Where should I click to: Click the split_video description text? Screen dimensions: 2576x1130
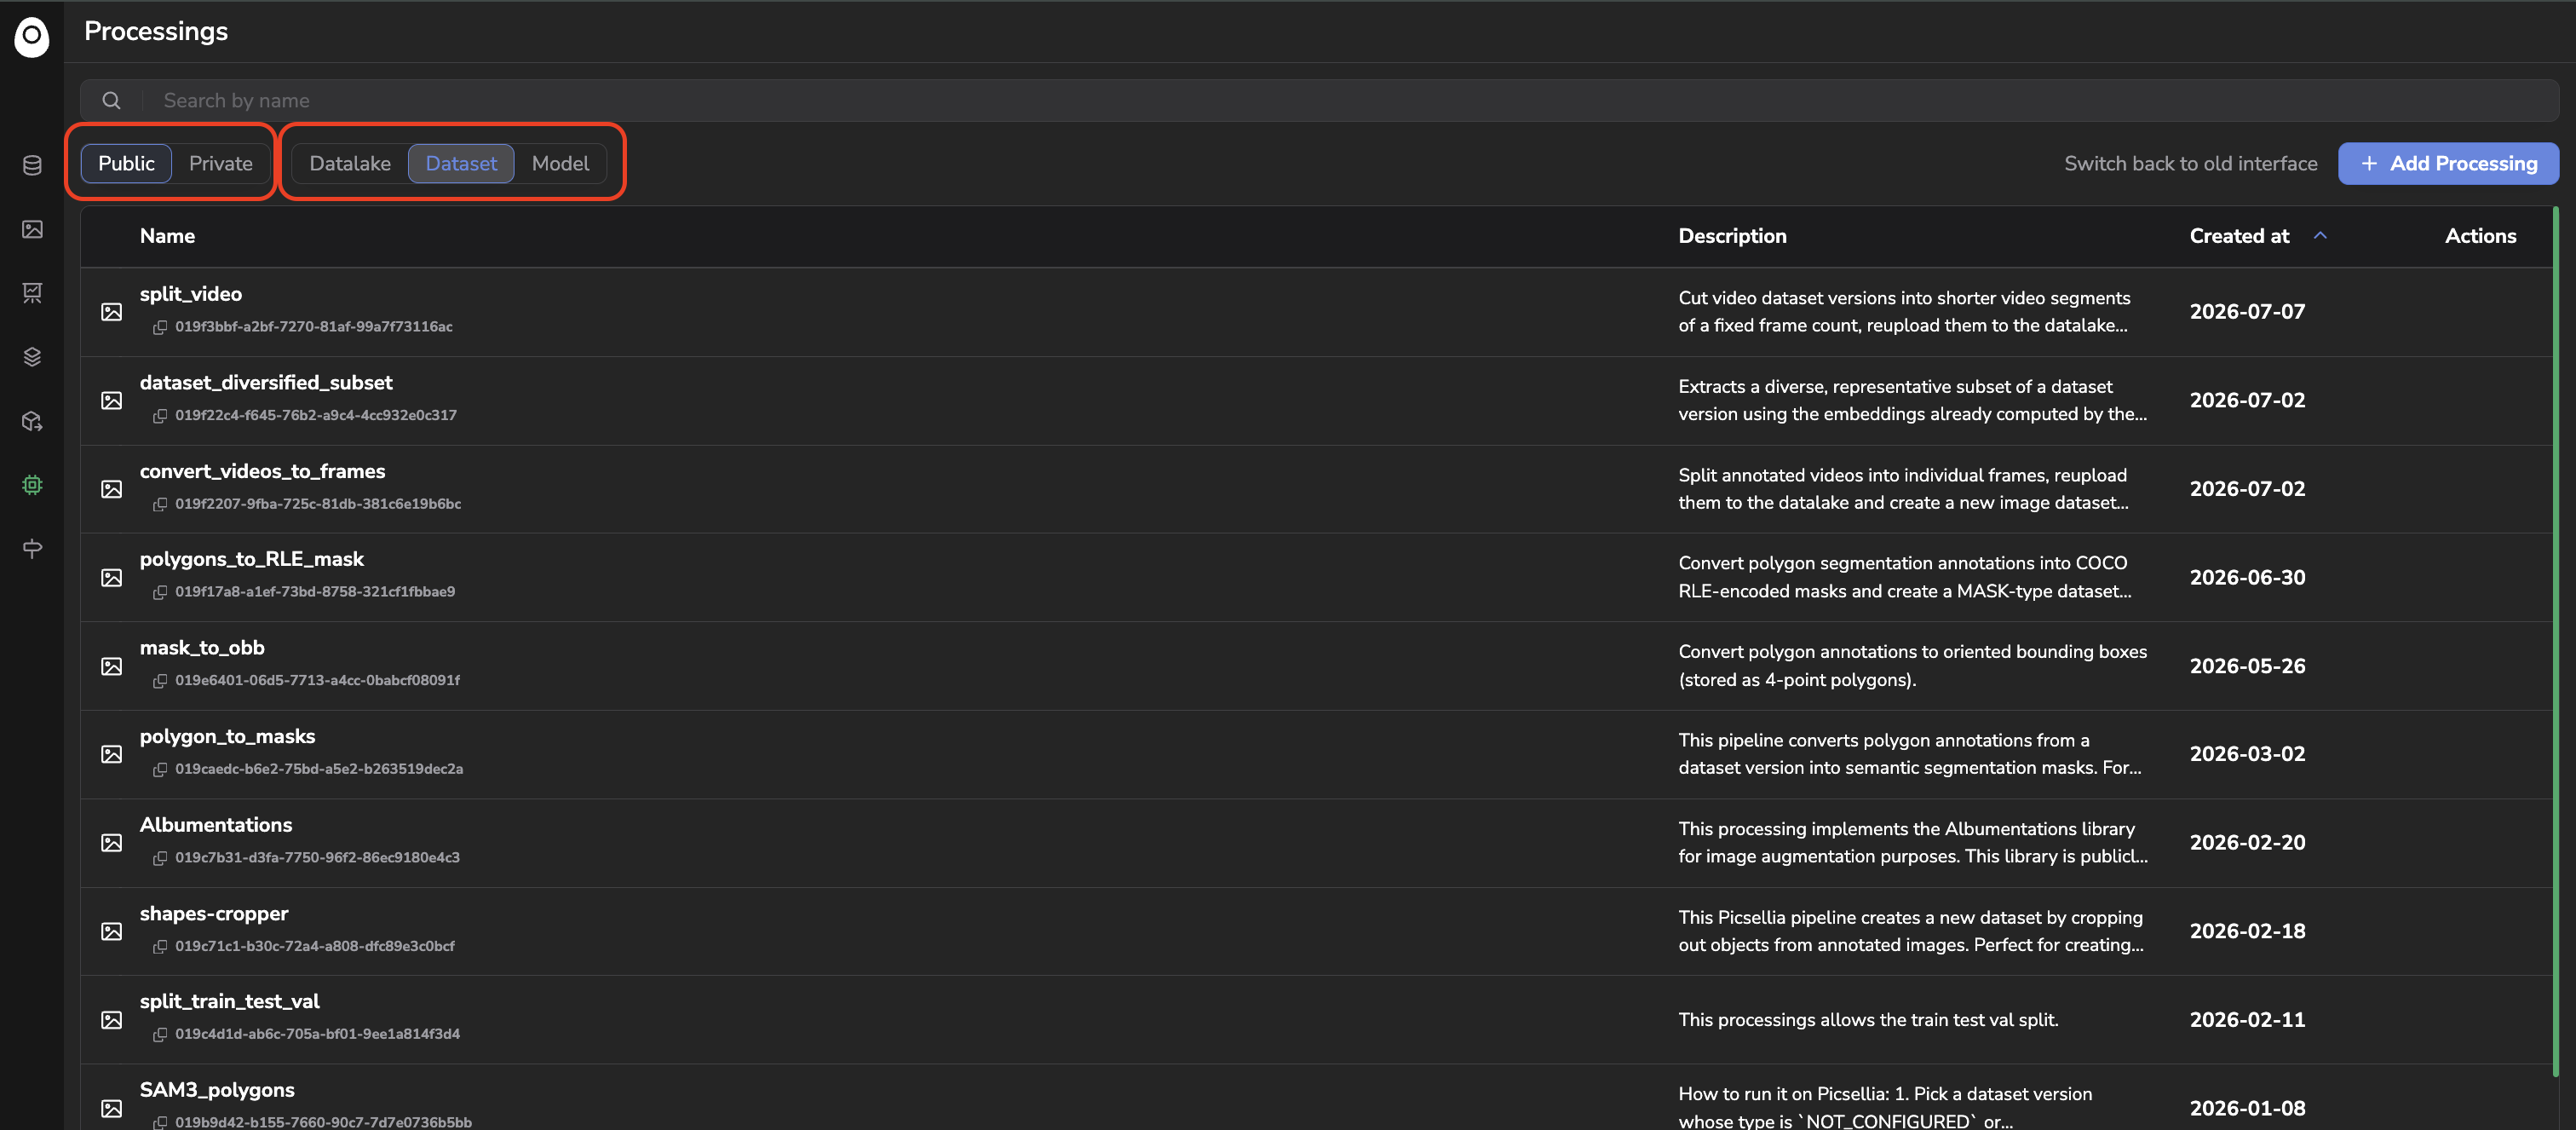click(1904, 312)
